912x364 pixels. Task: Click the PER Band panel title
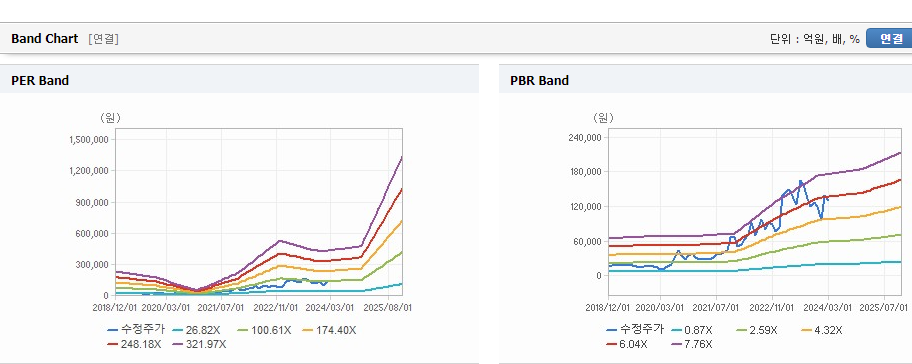coord(40,81)
